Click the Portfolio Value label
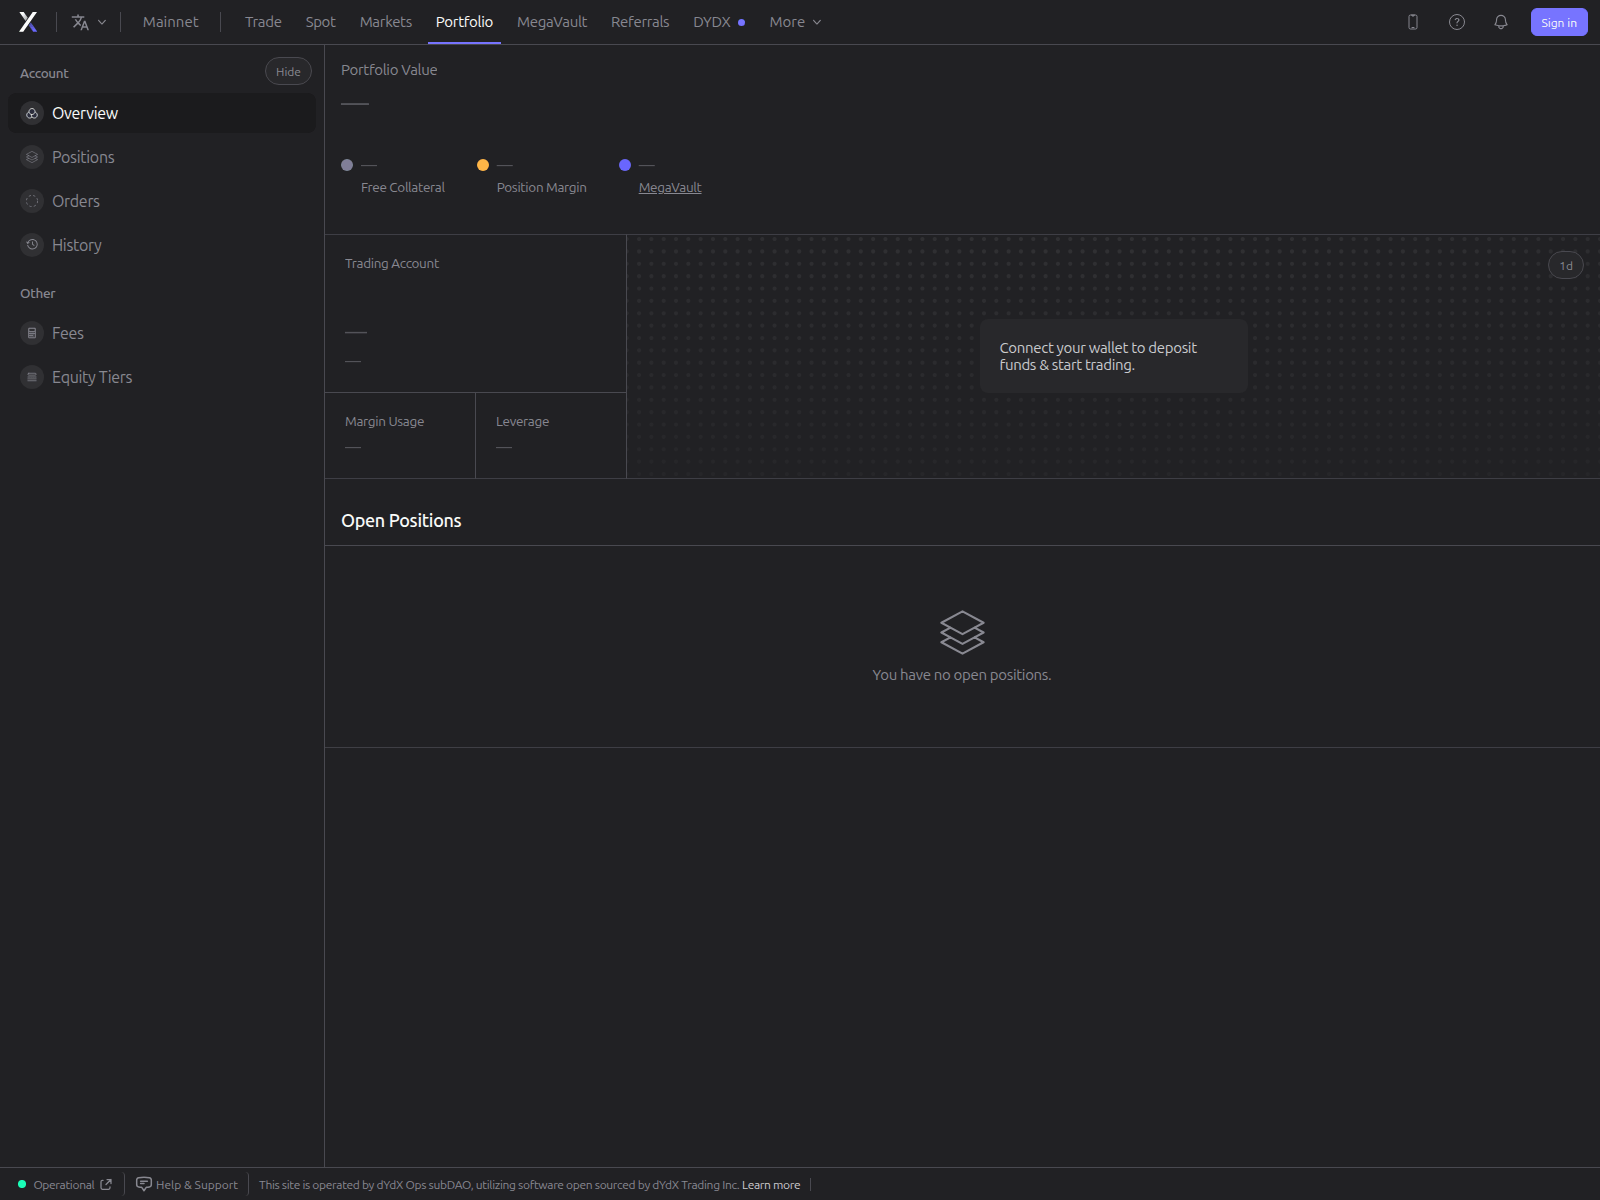The image size is (1600, 1200). [x=389, y=70]
